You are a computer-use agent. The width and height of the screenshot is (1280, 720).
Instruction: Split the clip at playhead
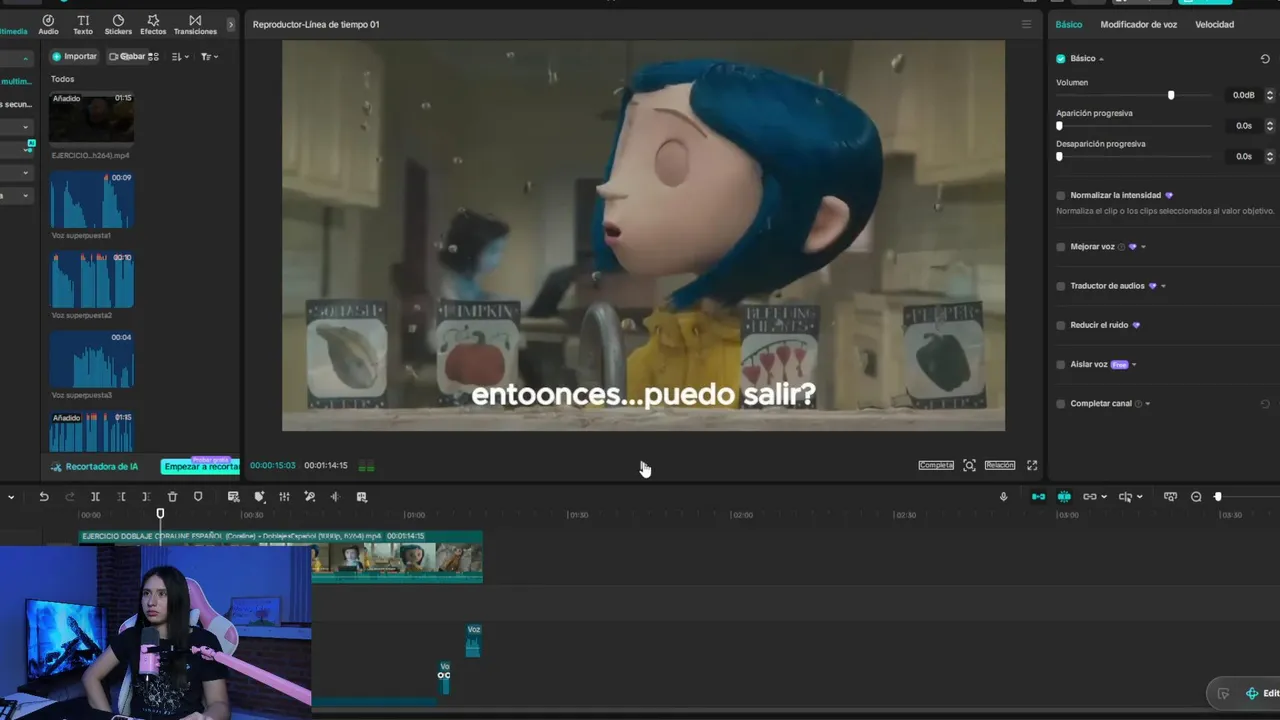[95, 497]
